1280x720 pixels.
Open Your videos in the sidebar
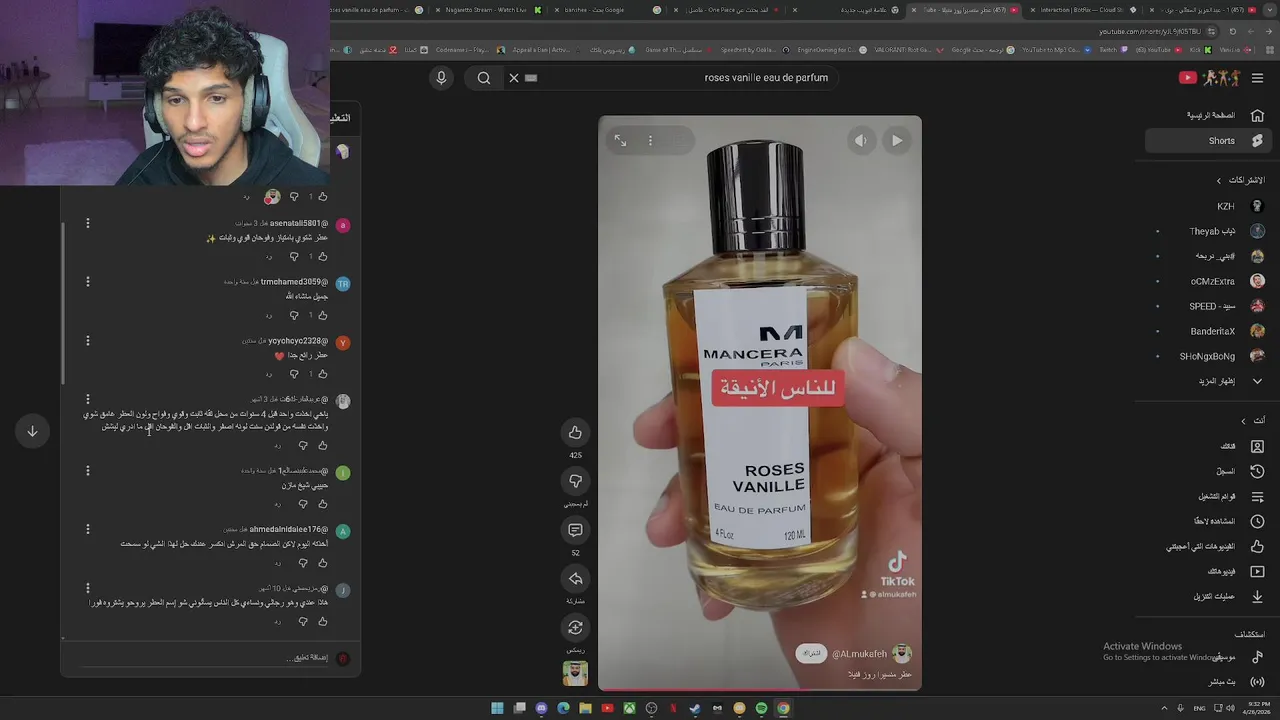click(x=1209, y=571)
